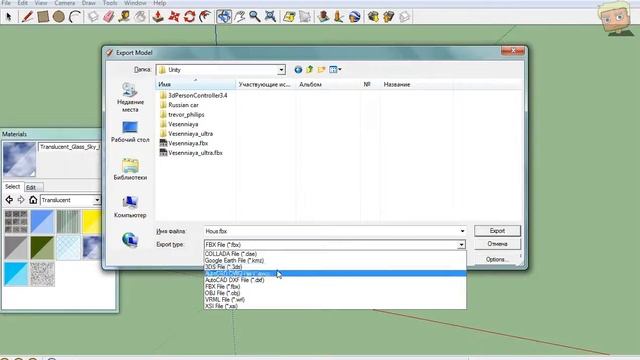Switch to Materials Select tab
Viewport: 640px width, 360px height.
coord(12,187)
